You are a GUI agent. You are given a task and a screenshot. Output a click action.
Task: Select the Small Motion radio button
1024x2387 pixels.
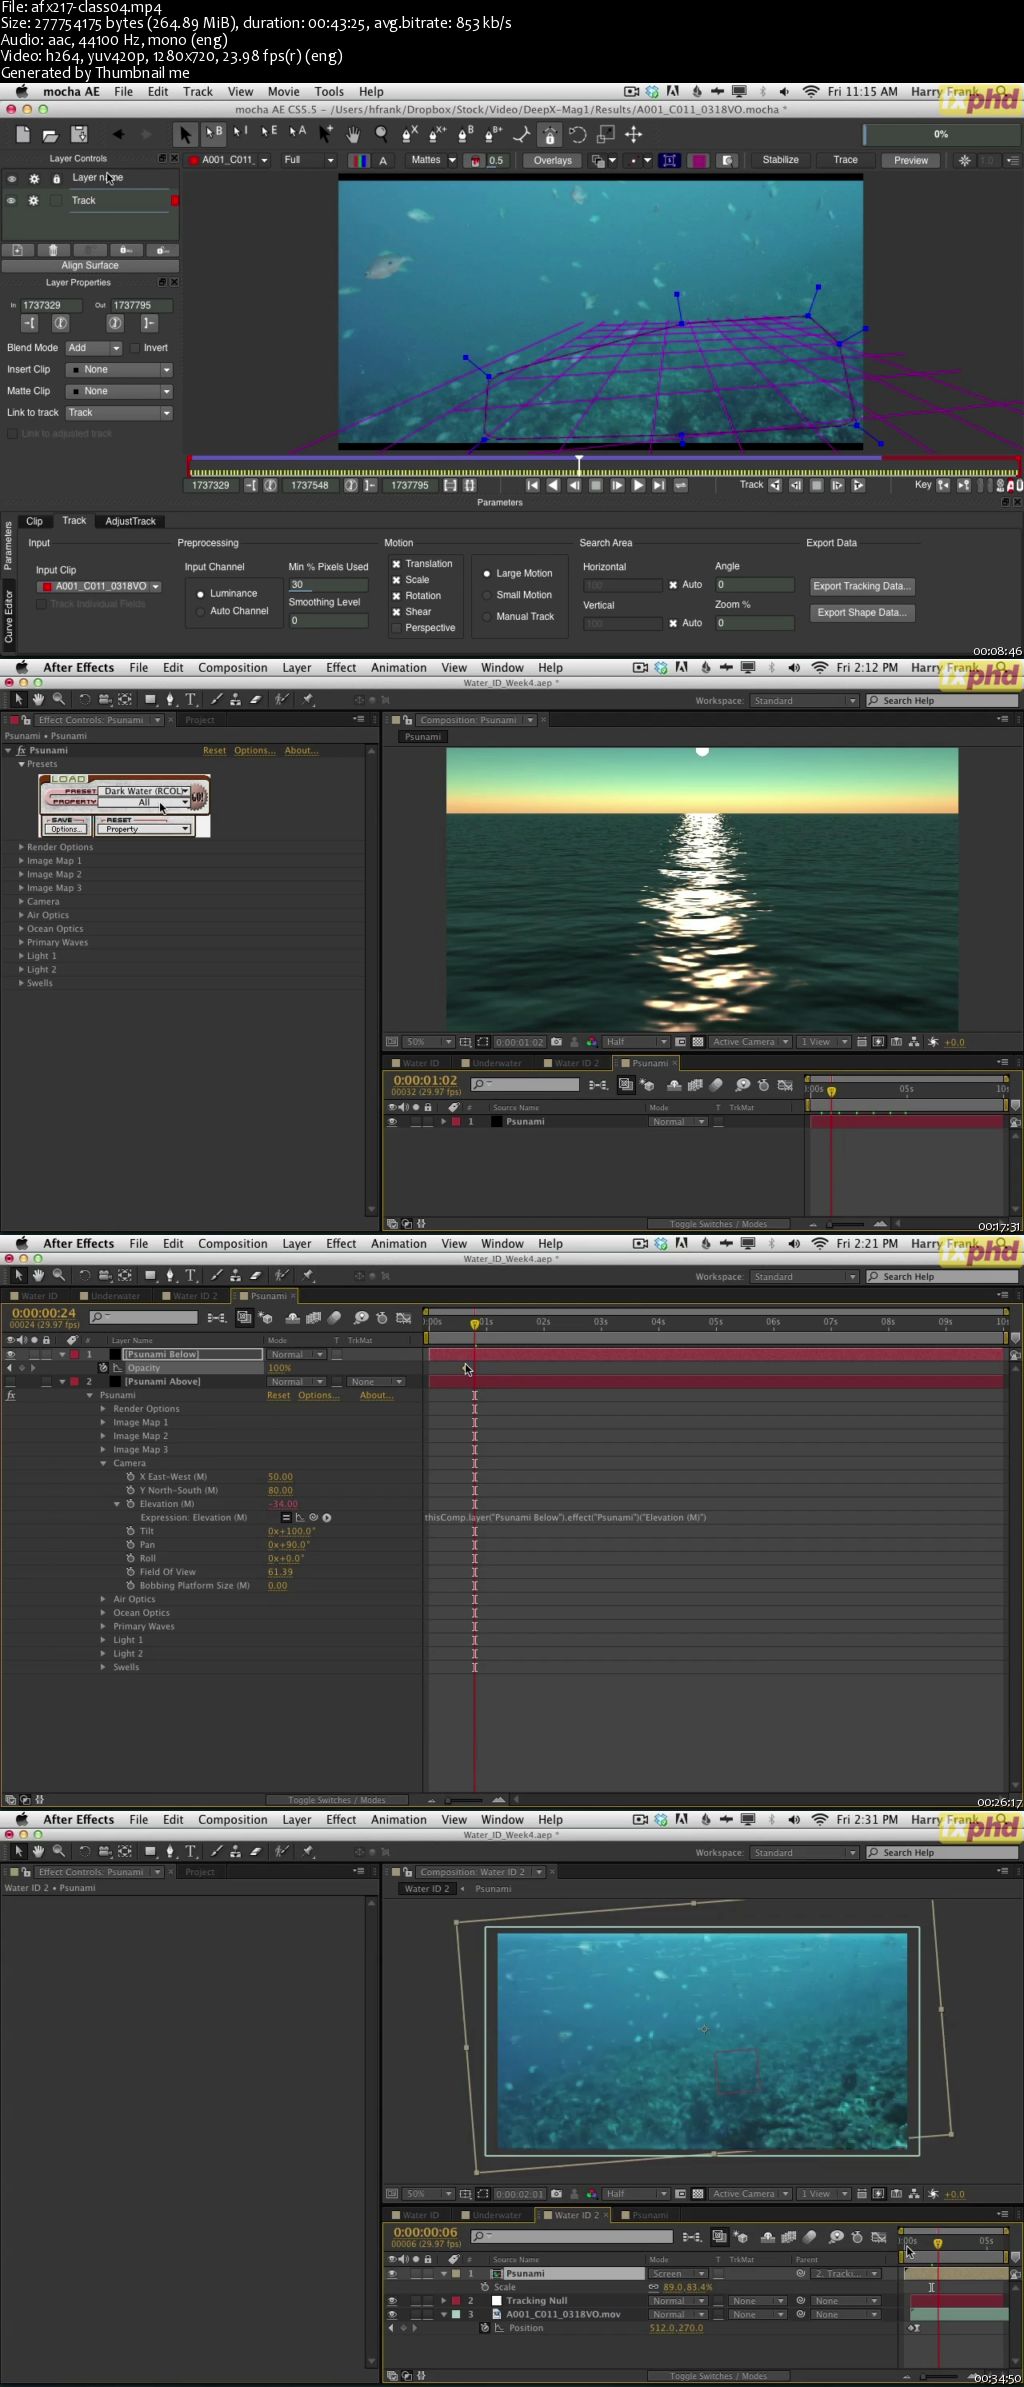point(487,595)
